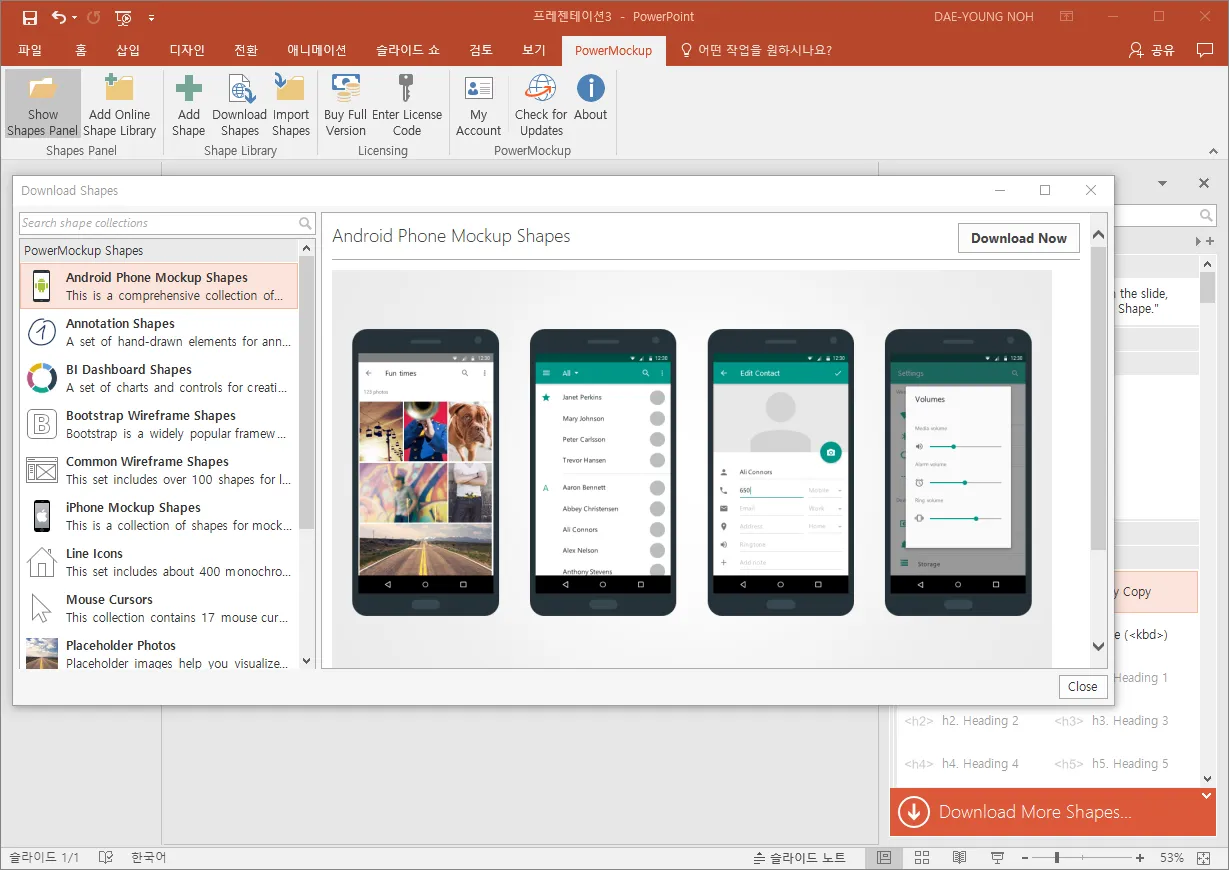Switch to slide sorter view
The image size is (1229, 870).
[x=922, y=858]
